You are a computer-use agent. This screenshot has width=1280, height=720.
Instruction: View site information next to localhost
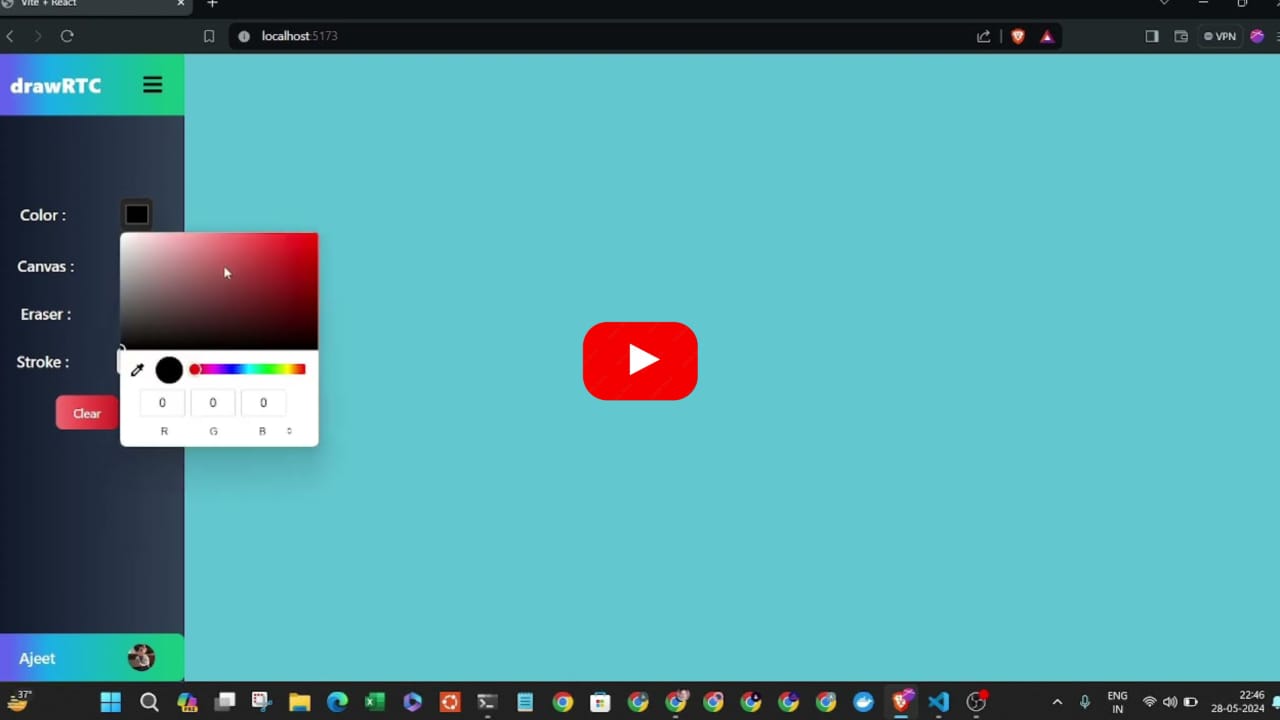[x=244, y=36]
